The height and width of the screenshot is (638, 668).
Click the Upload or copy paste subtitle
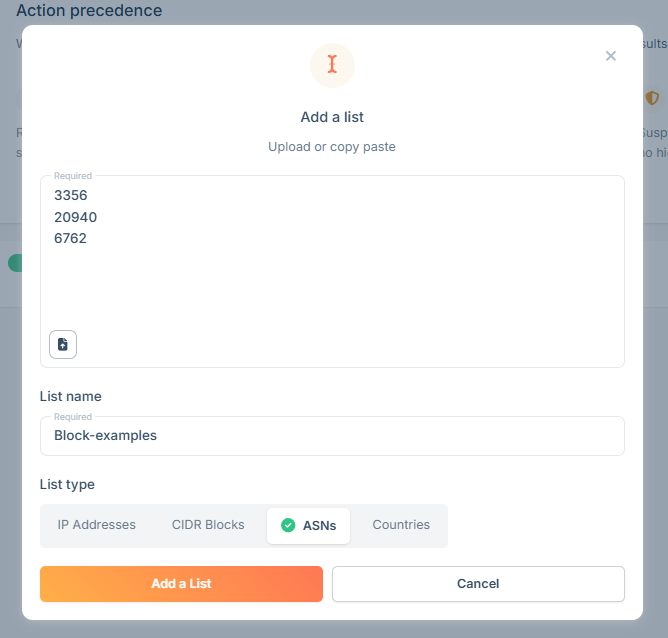pos(331,147)
